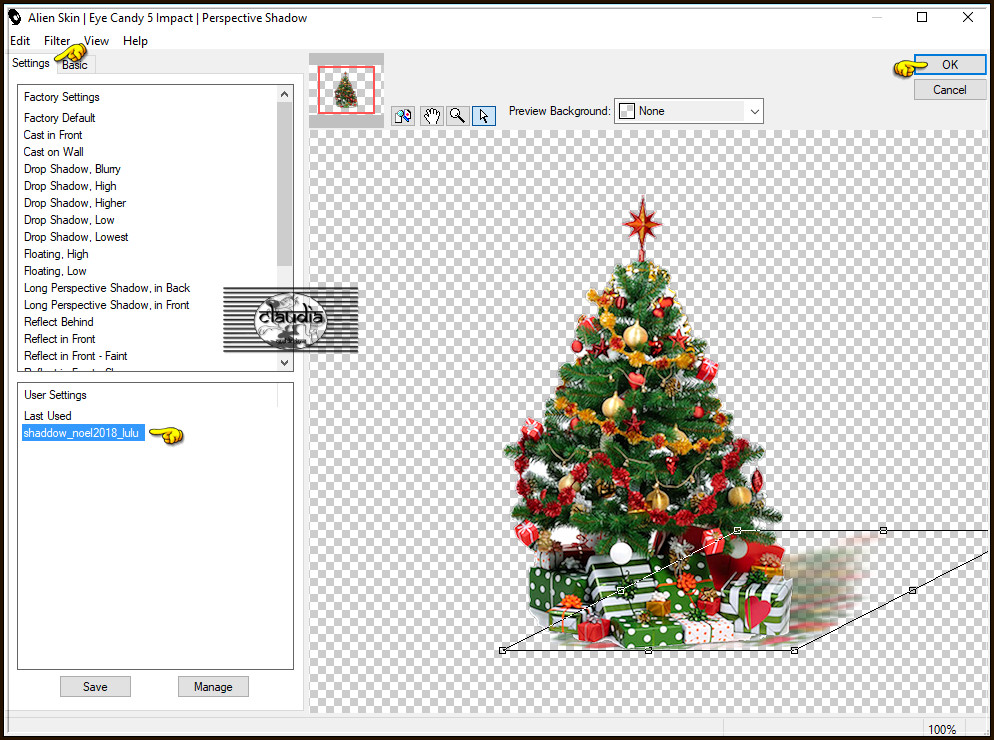Switch to the Basic tab
This screenshot has width=994, height=740.
[x=75, y=65]
